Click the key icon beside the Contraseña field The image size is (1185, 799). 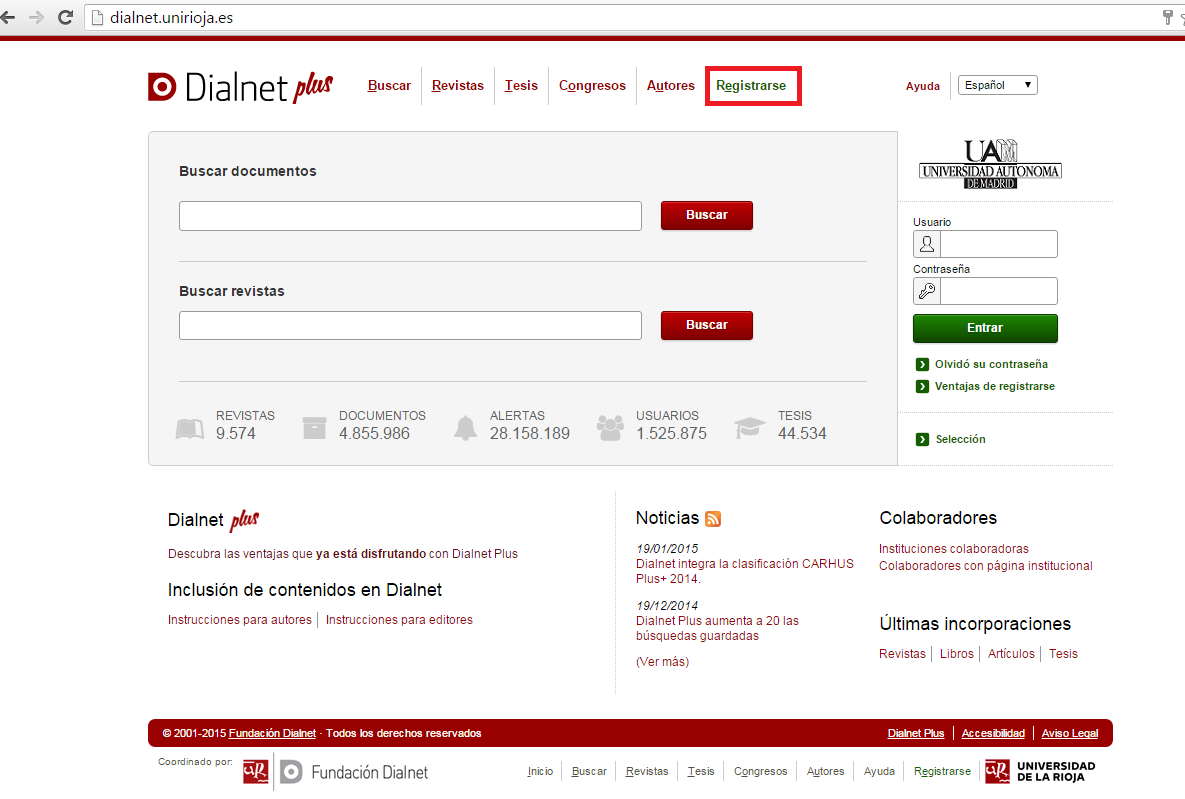(926, 290)
